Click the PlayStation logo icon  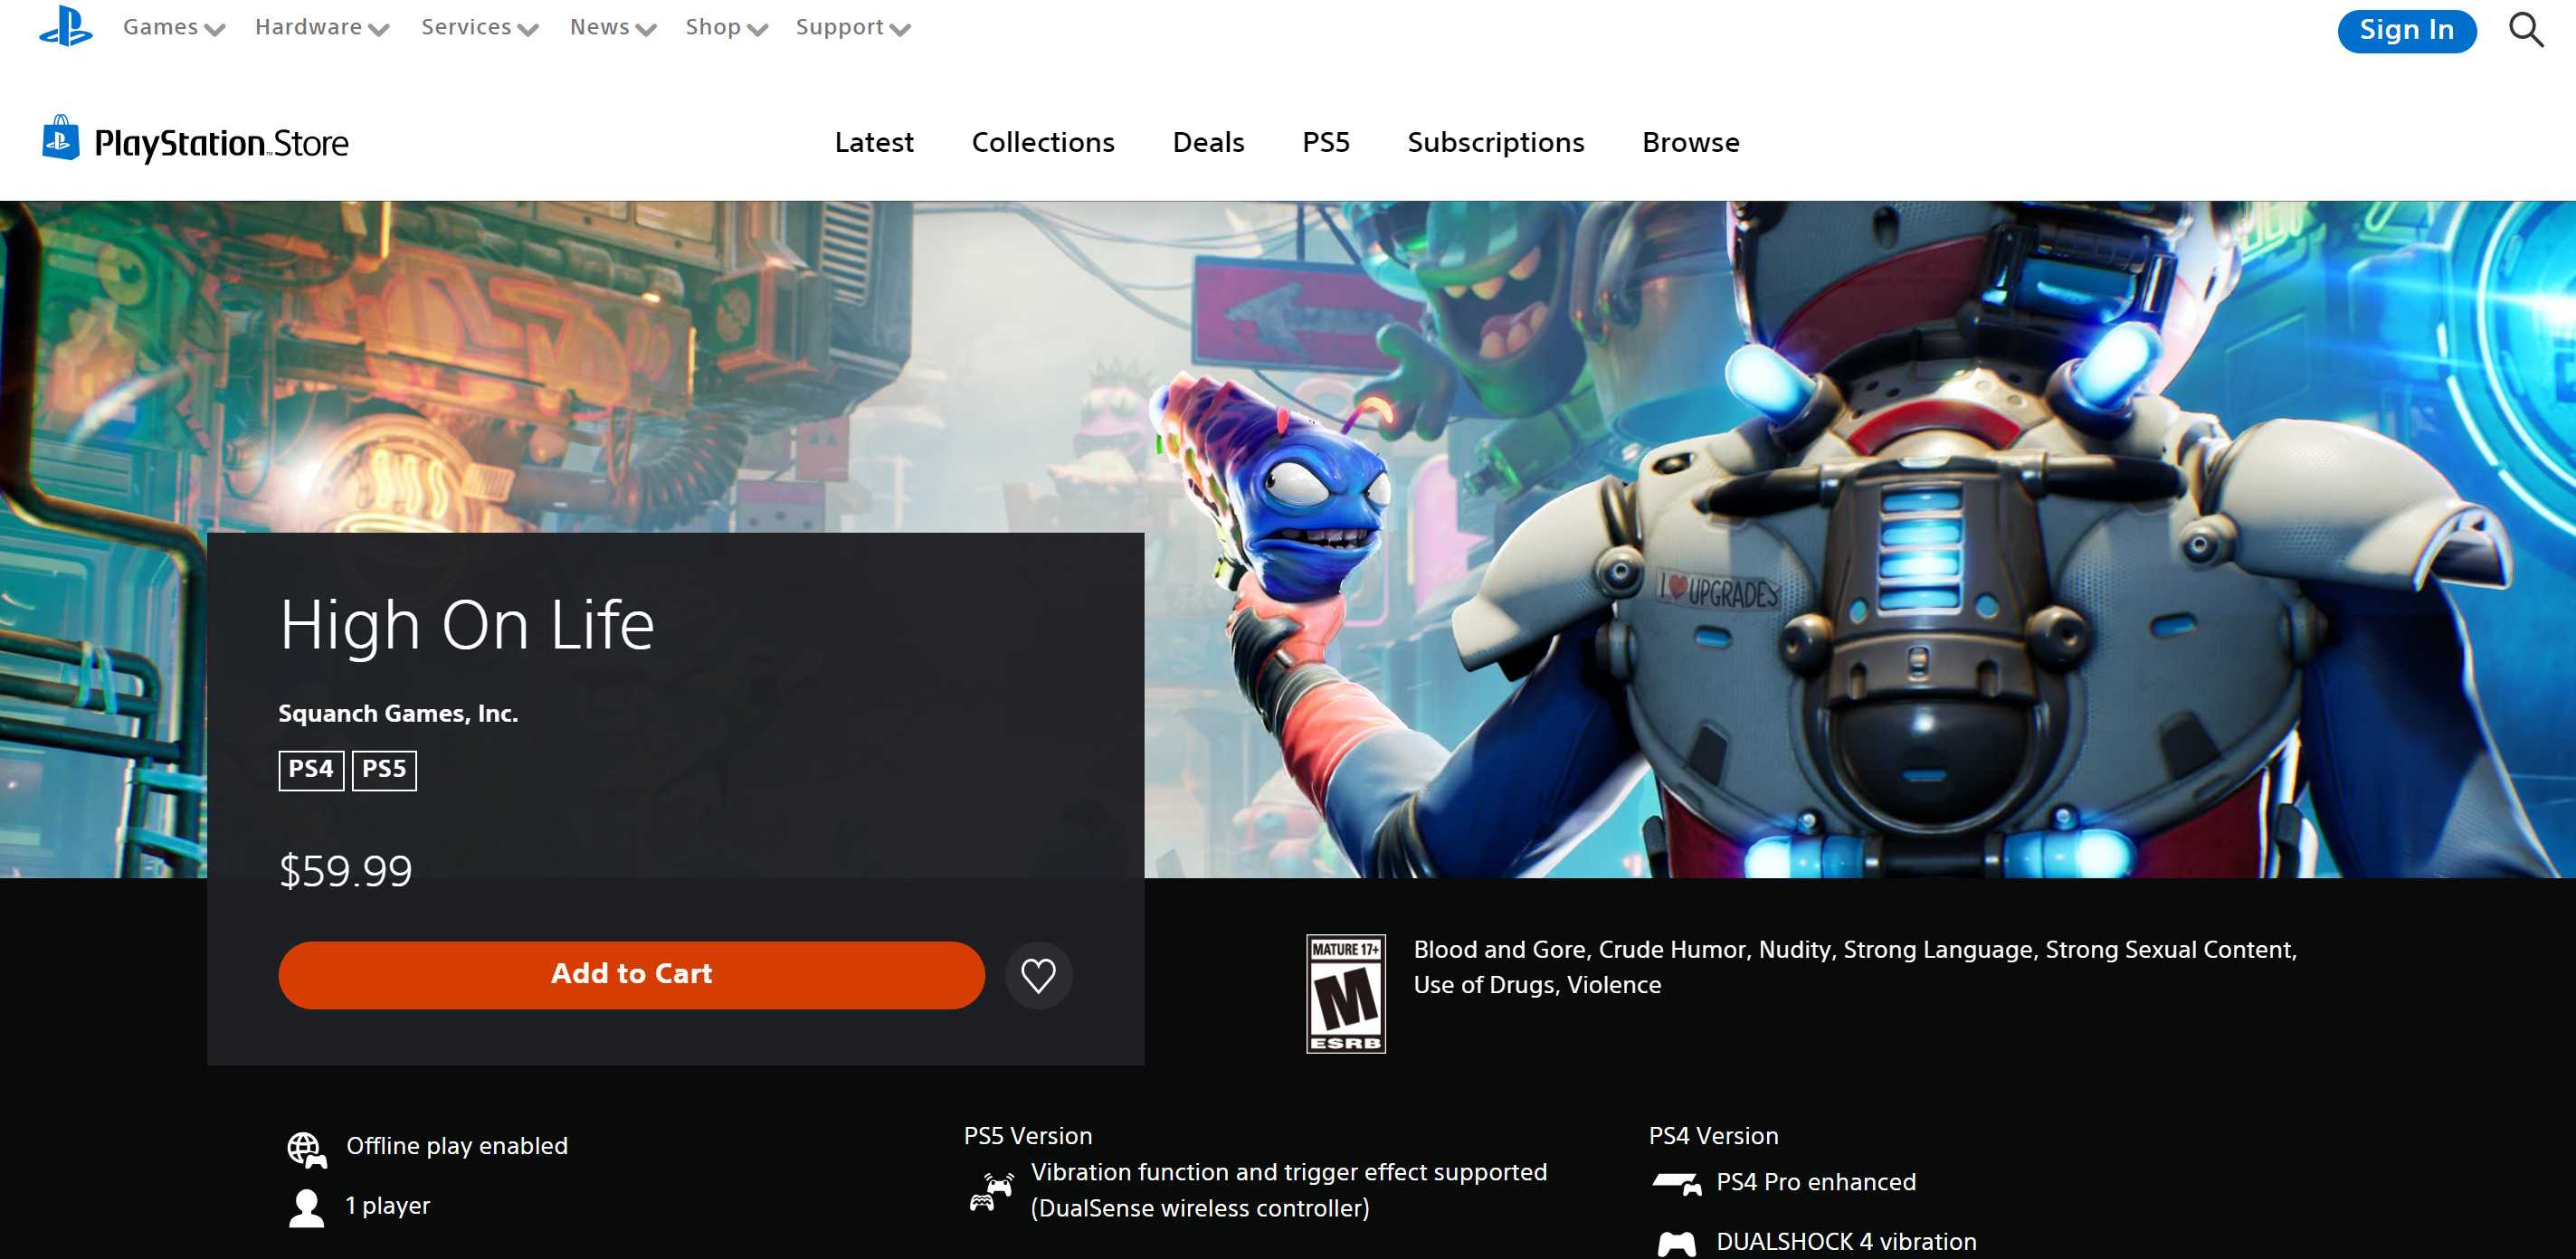[x=66, y=27]
